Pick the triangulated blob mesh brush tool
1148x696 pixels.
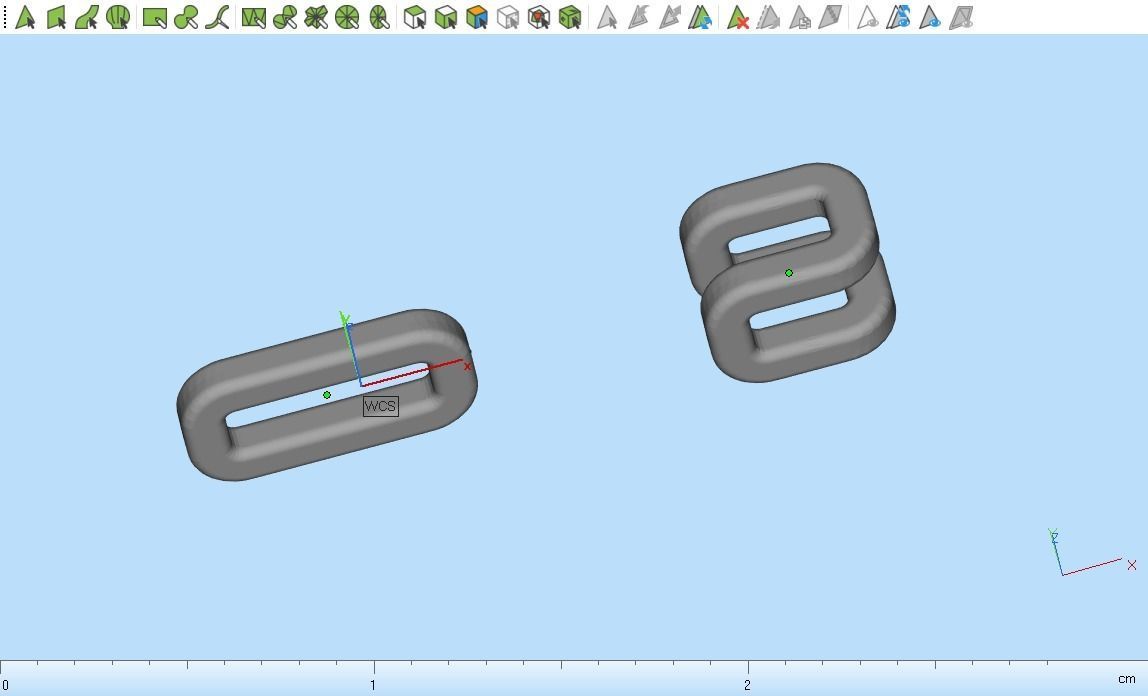coord(285,17)
